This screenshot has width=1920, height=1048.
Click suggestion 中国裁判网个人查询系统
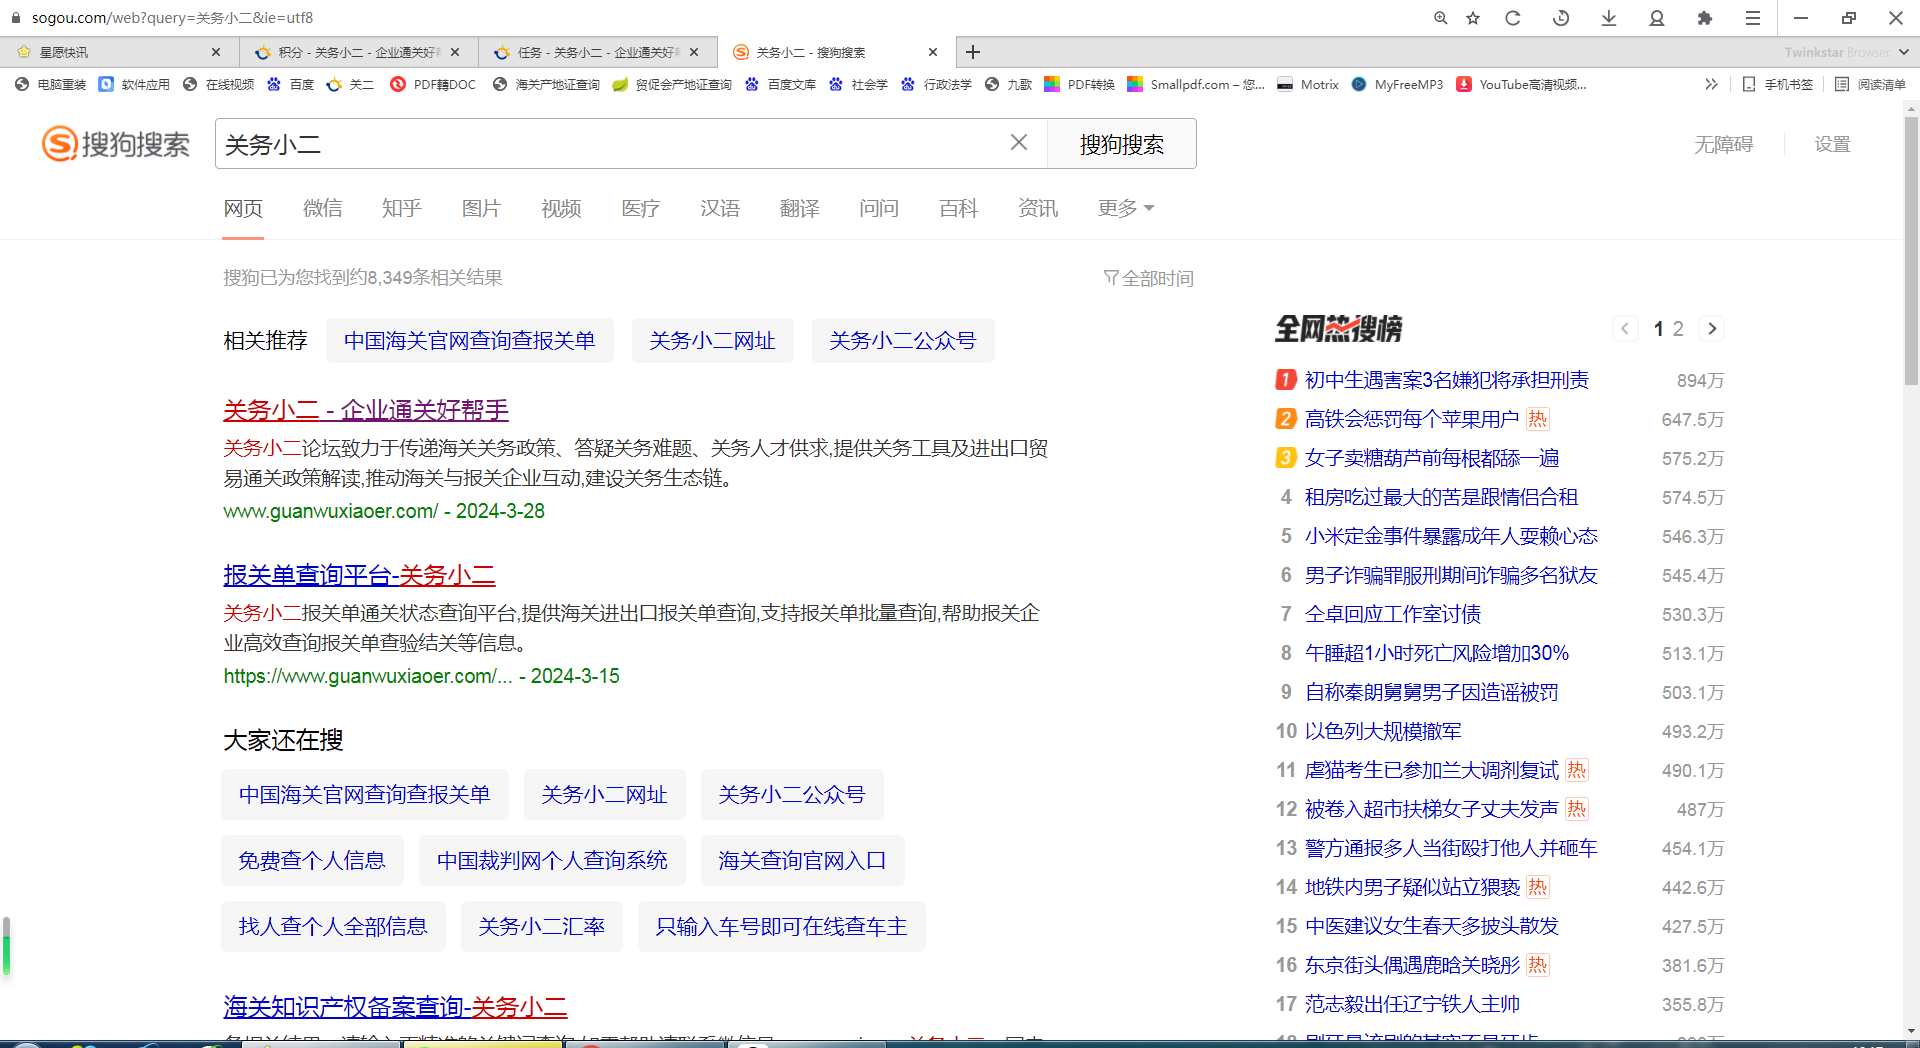552,860
